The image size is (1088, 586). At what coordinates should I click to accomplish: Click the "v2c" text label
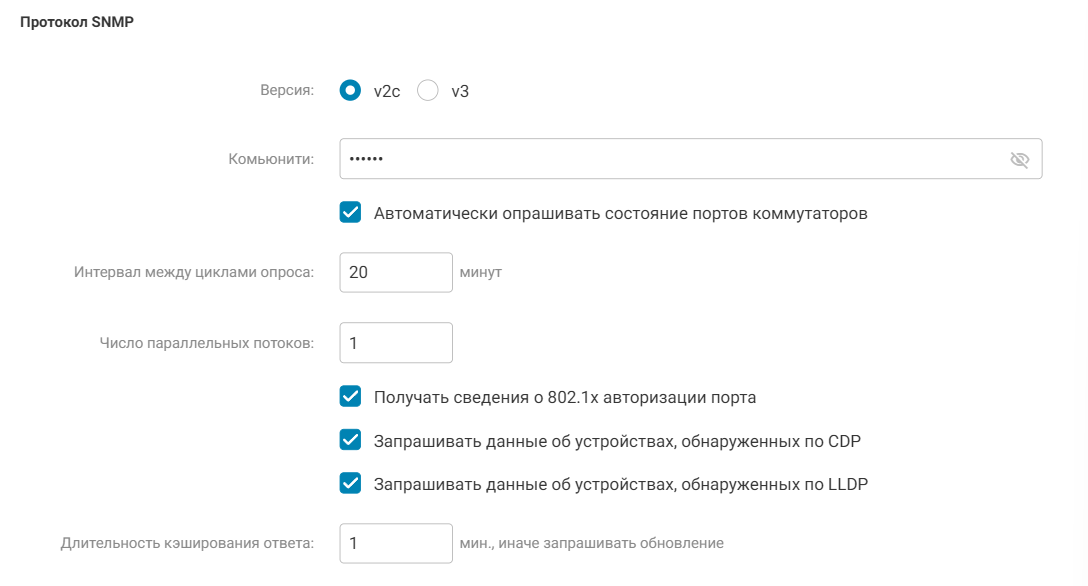tap(386, 91)
